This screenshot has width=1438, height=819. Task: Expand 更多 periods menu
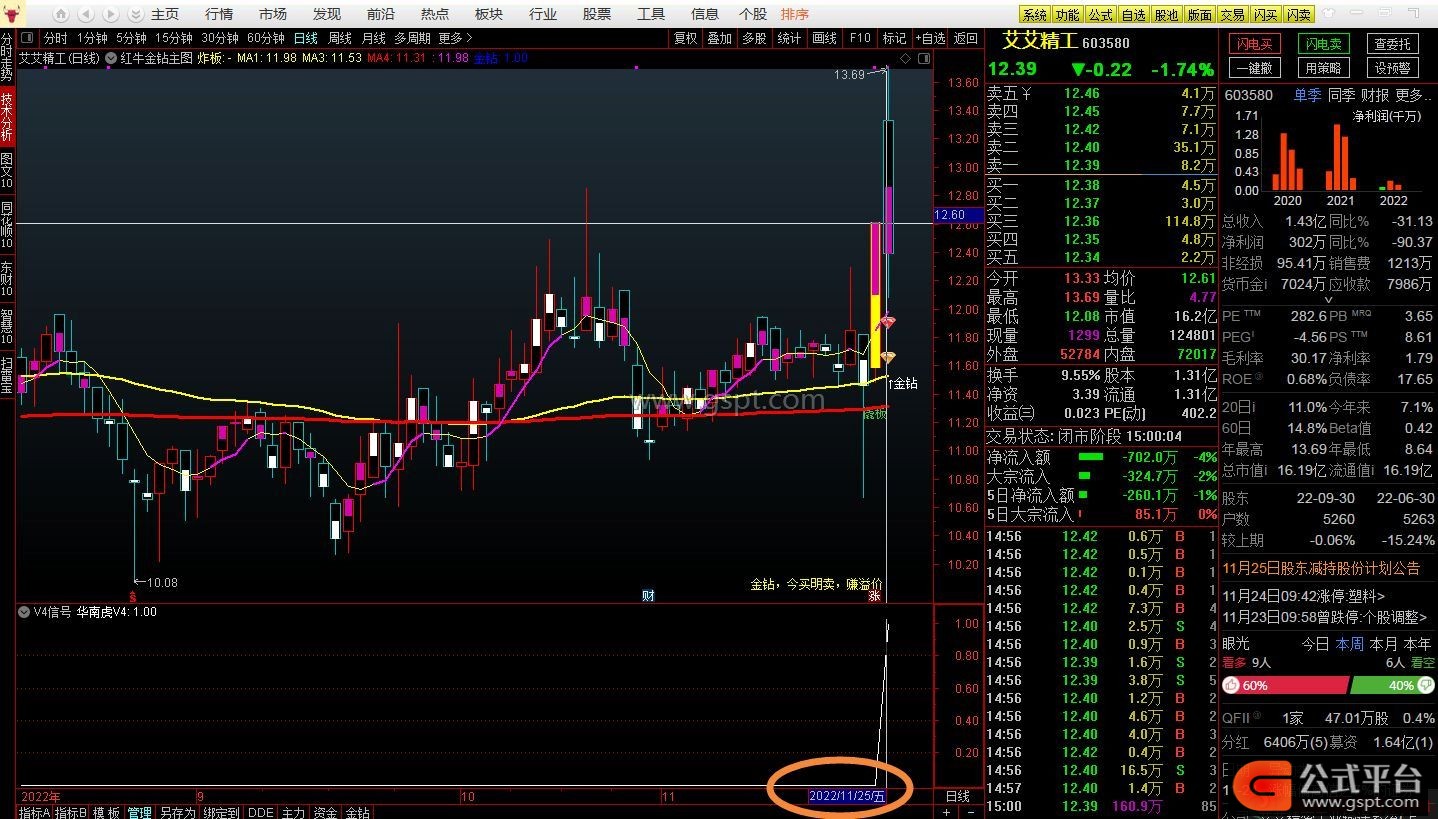coord(455,38)
